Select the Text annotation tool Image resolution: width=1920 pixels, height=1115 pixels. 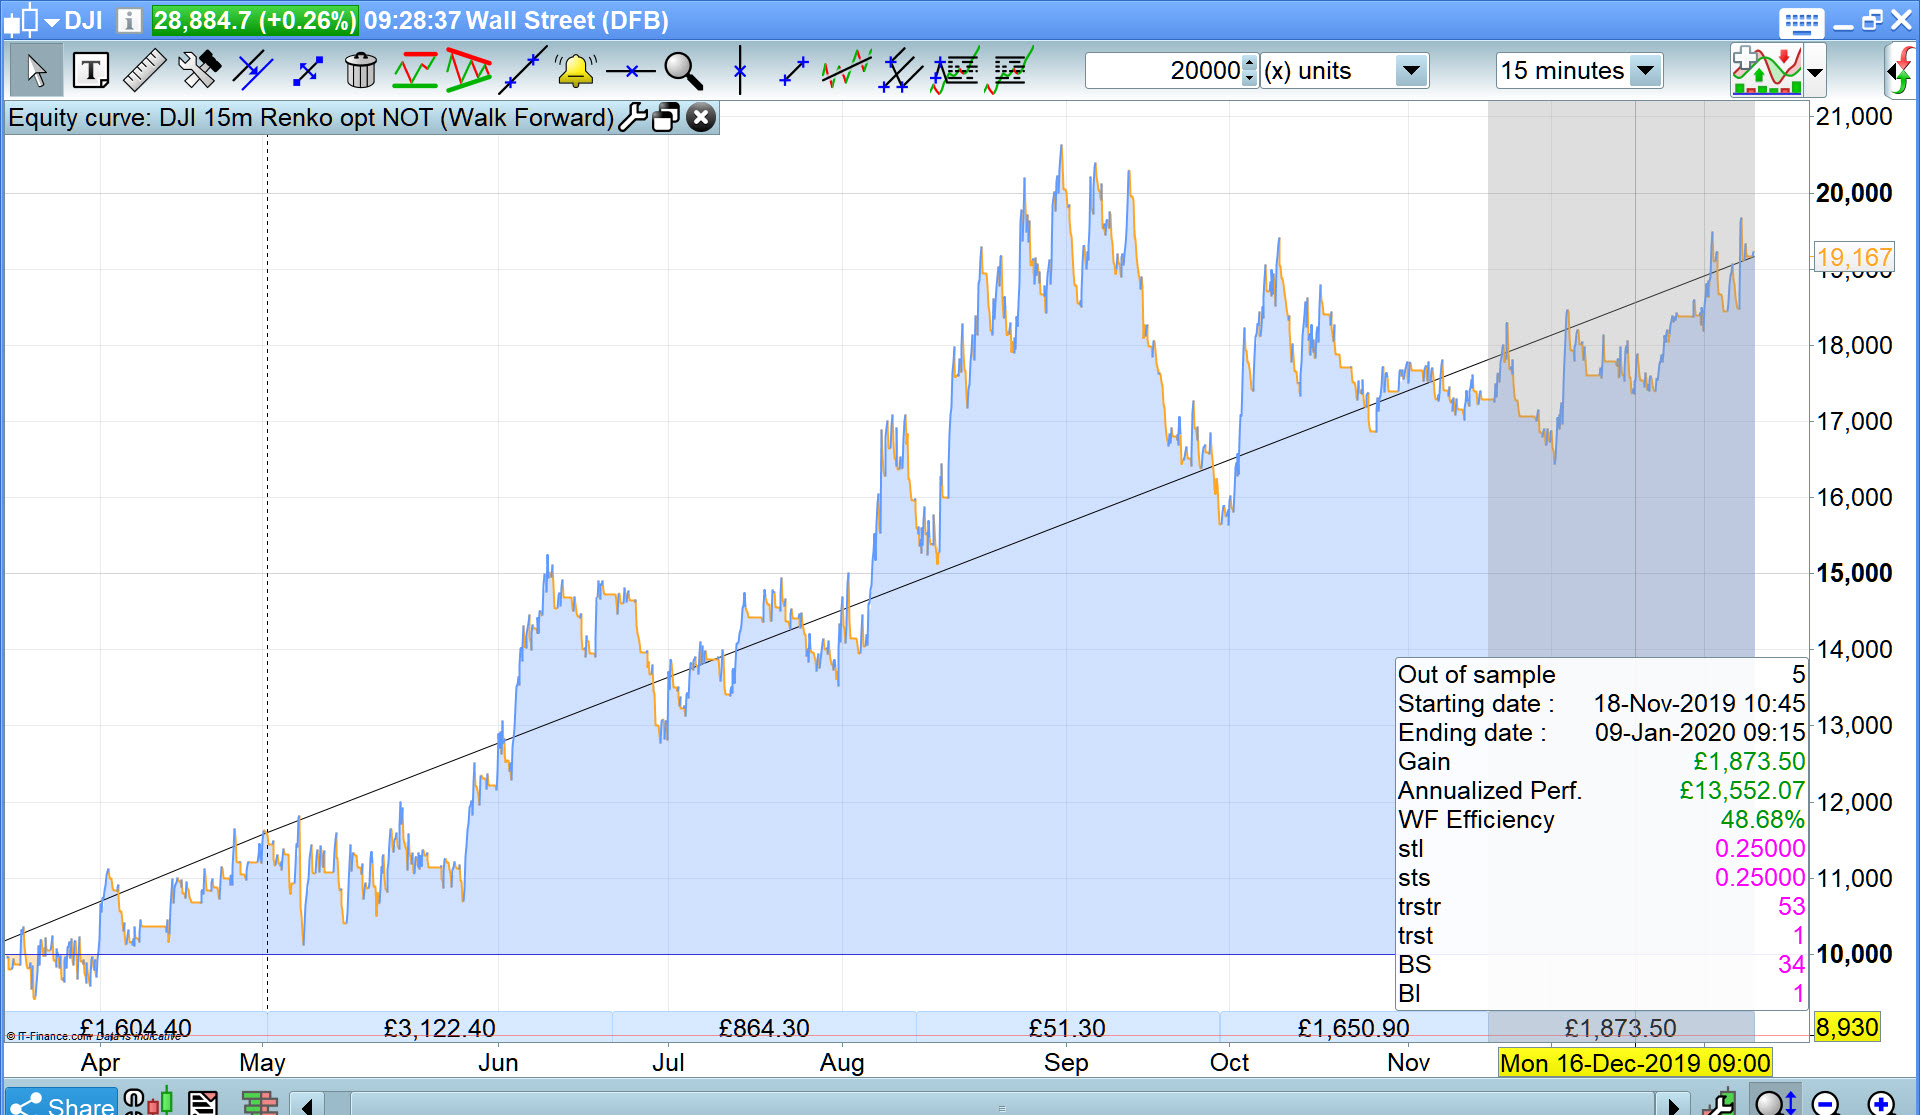91,71
